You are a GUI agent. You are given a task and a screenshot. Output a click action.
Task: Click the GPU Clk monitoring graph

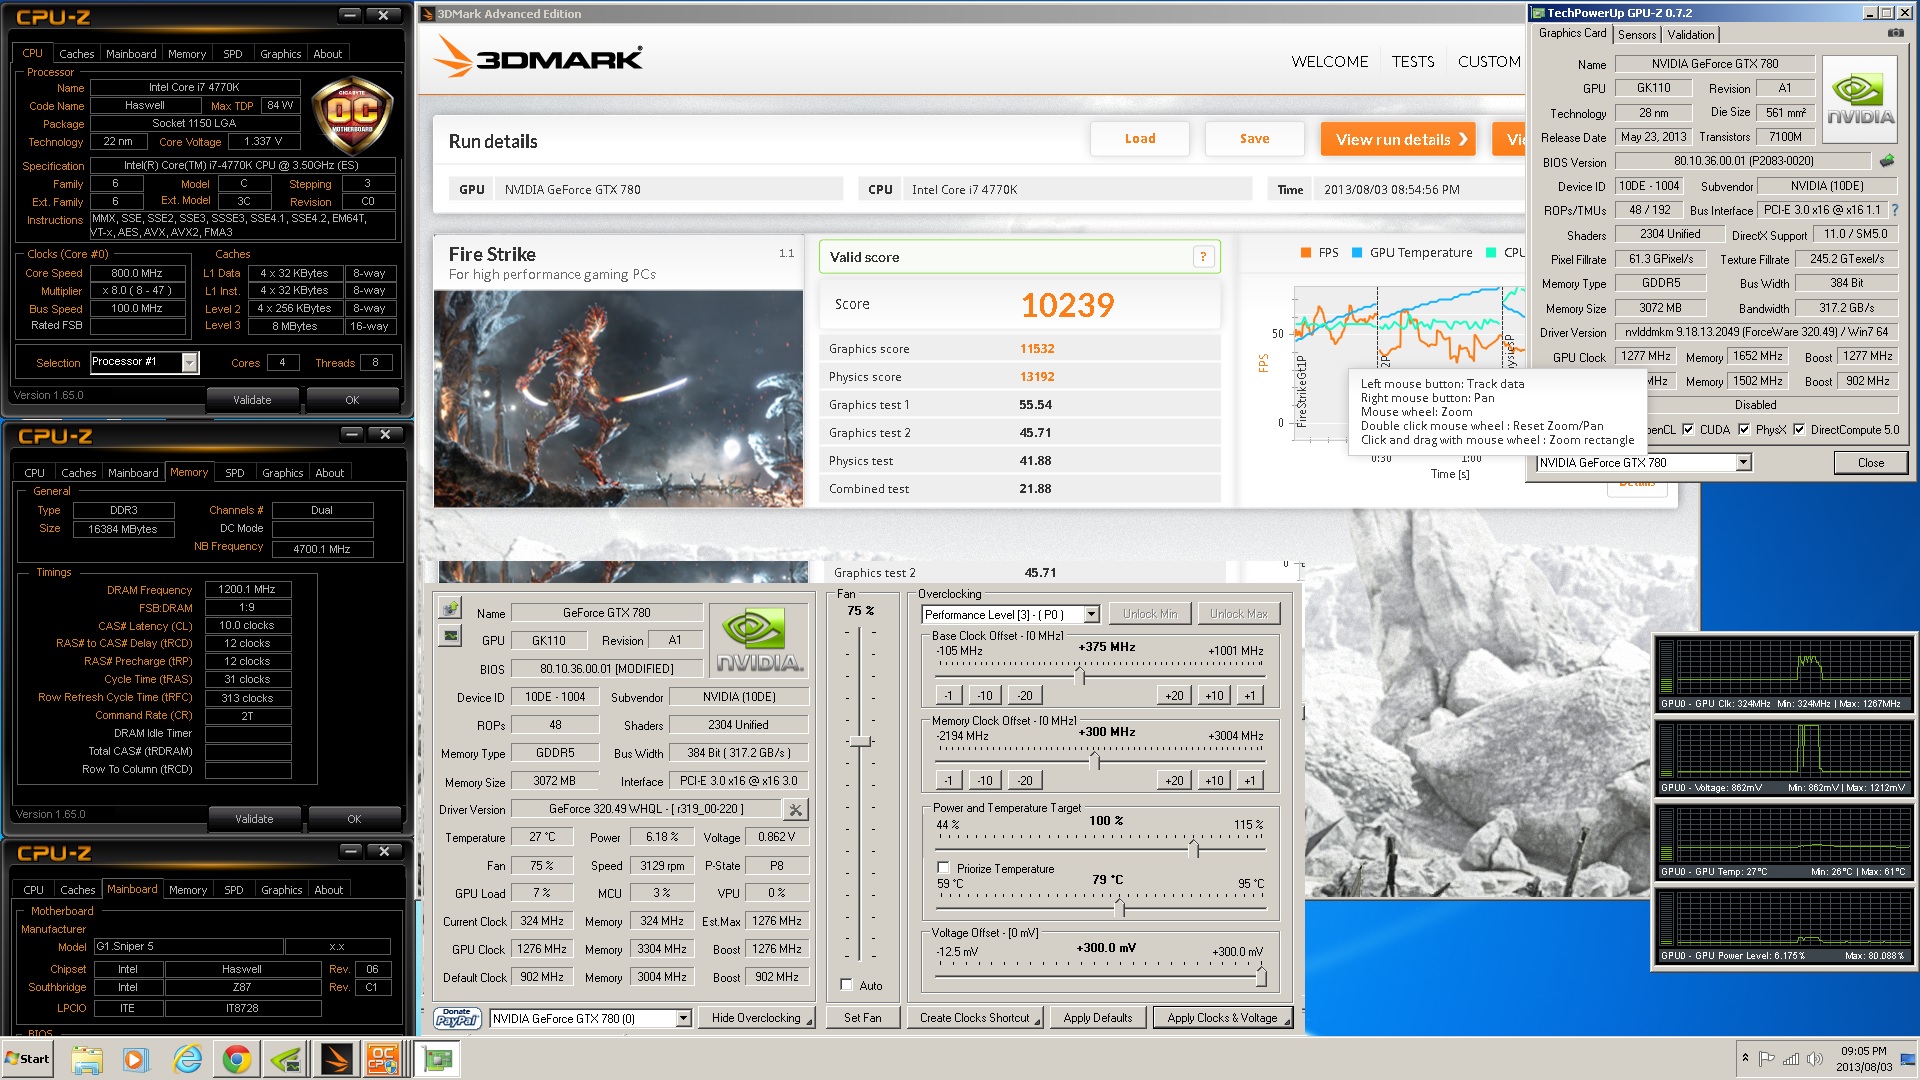pos(1784,672)
